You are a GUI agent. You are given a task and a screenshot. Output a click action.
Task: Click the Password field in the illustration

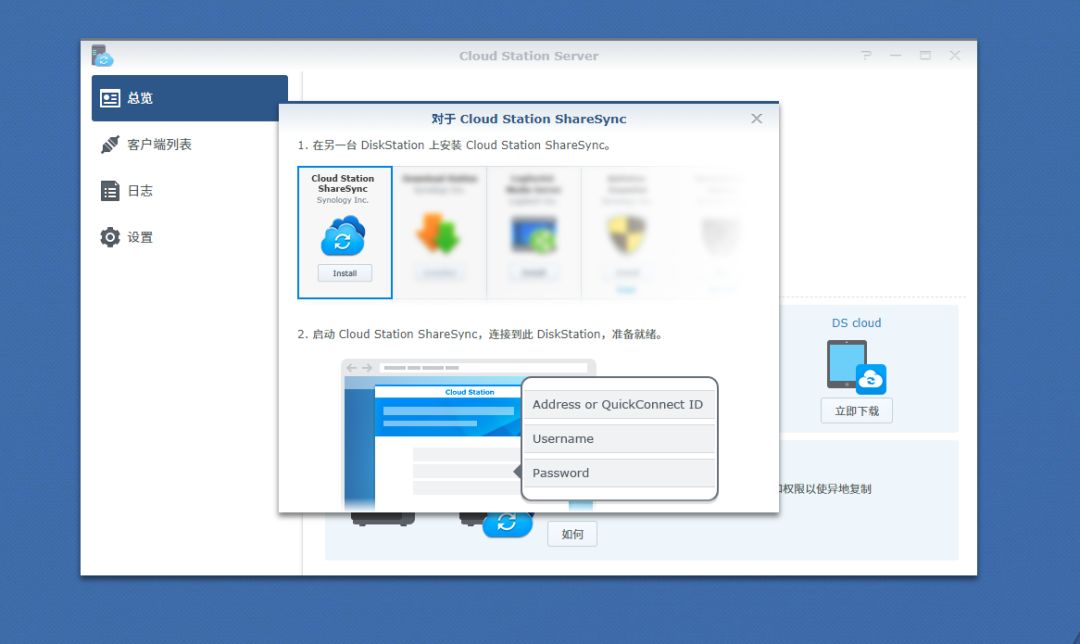[619, 473]
